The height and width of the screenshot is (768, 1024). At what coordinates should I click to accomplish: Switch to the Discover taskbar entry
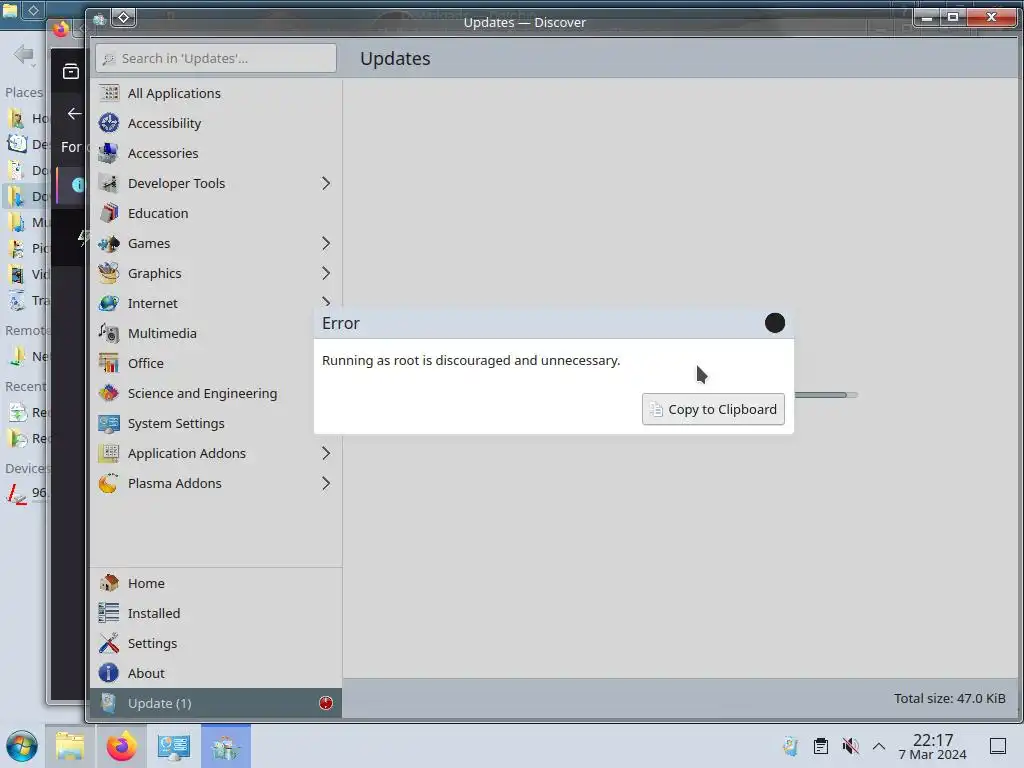pyautogui.click(x=226, y=746)
